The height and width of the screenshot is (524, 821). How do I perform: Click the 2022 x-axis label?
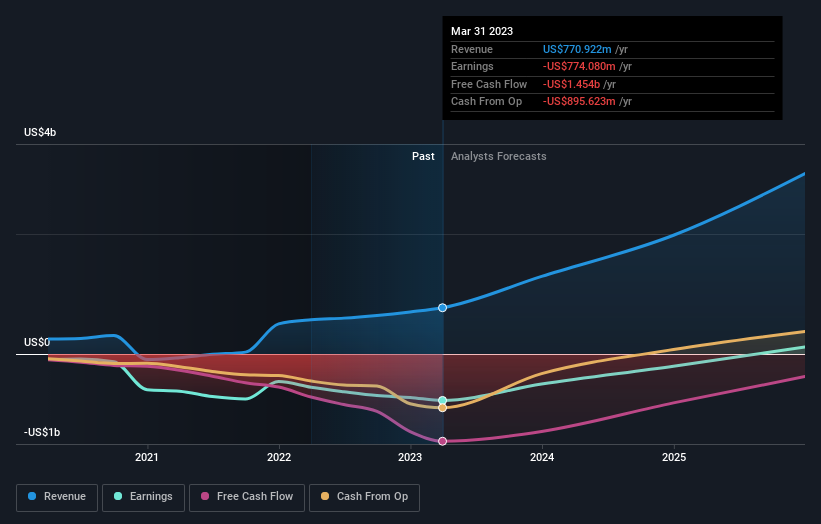tap(279, 457)
